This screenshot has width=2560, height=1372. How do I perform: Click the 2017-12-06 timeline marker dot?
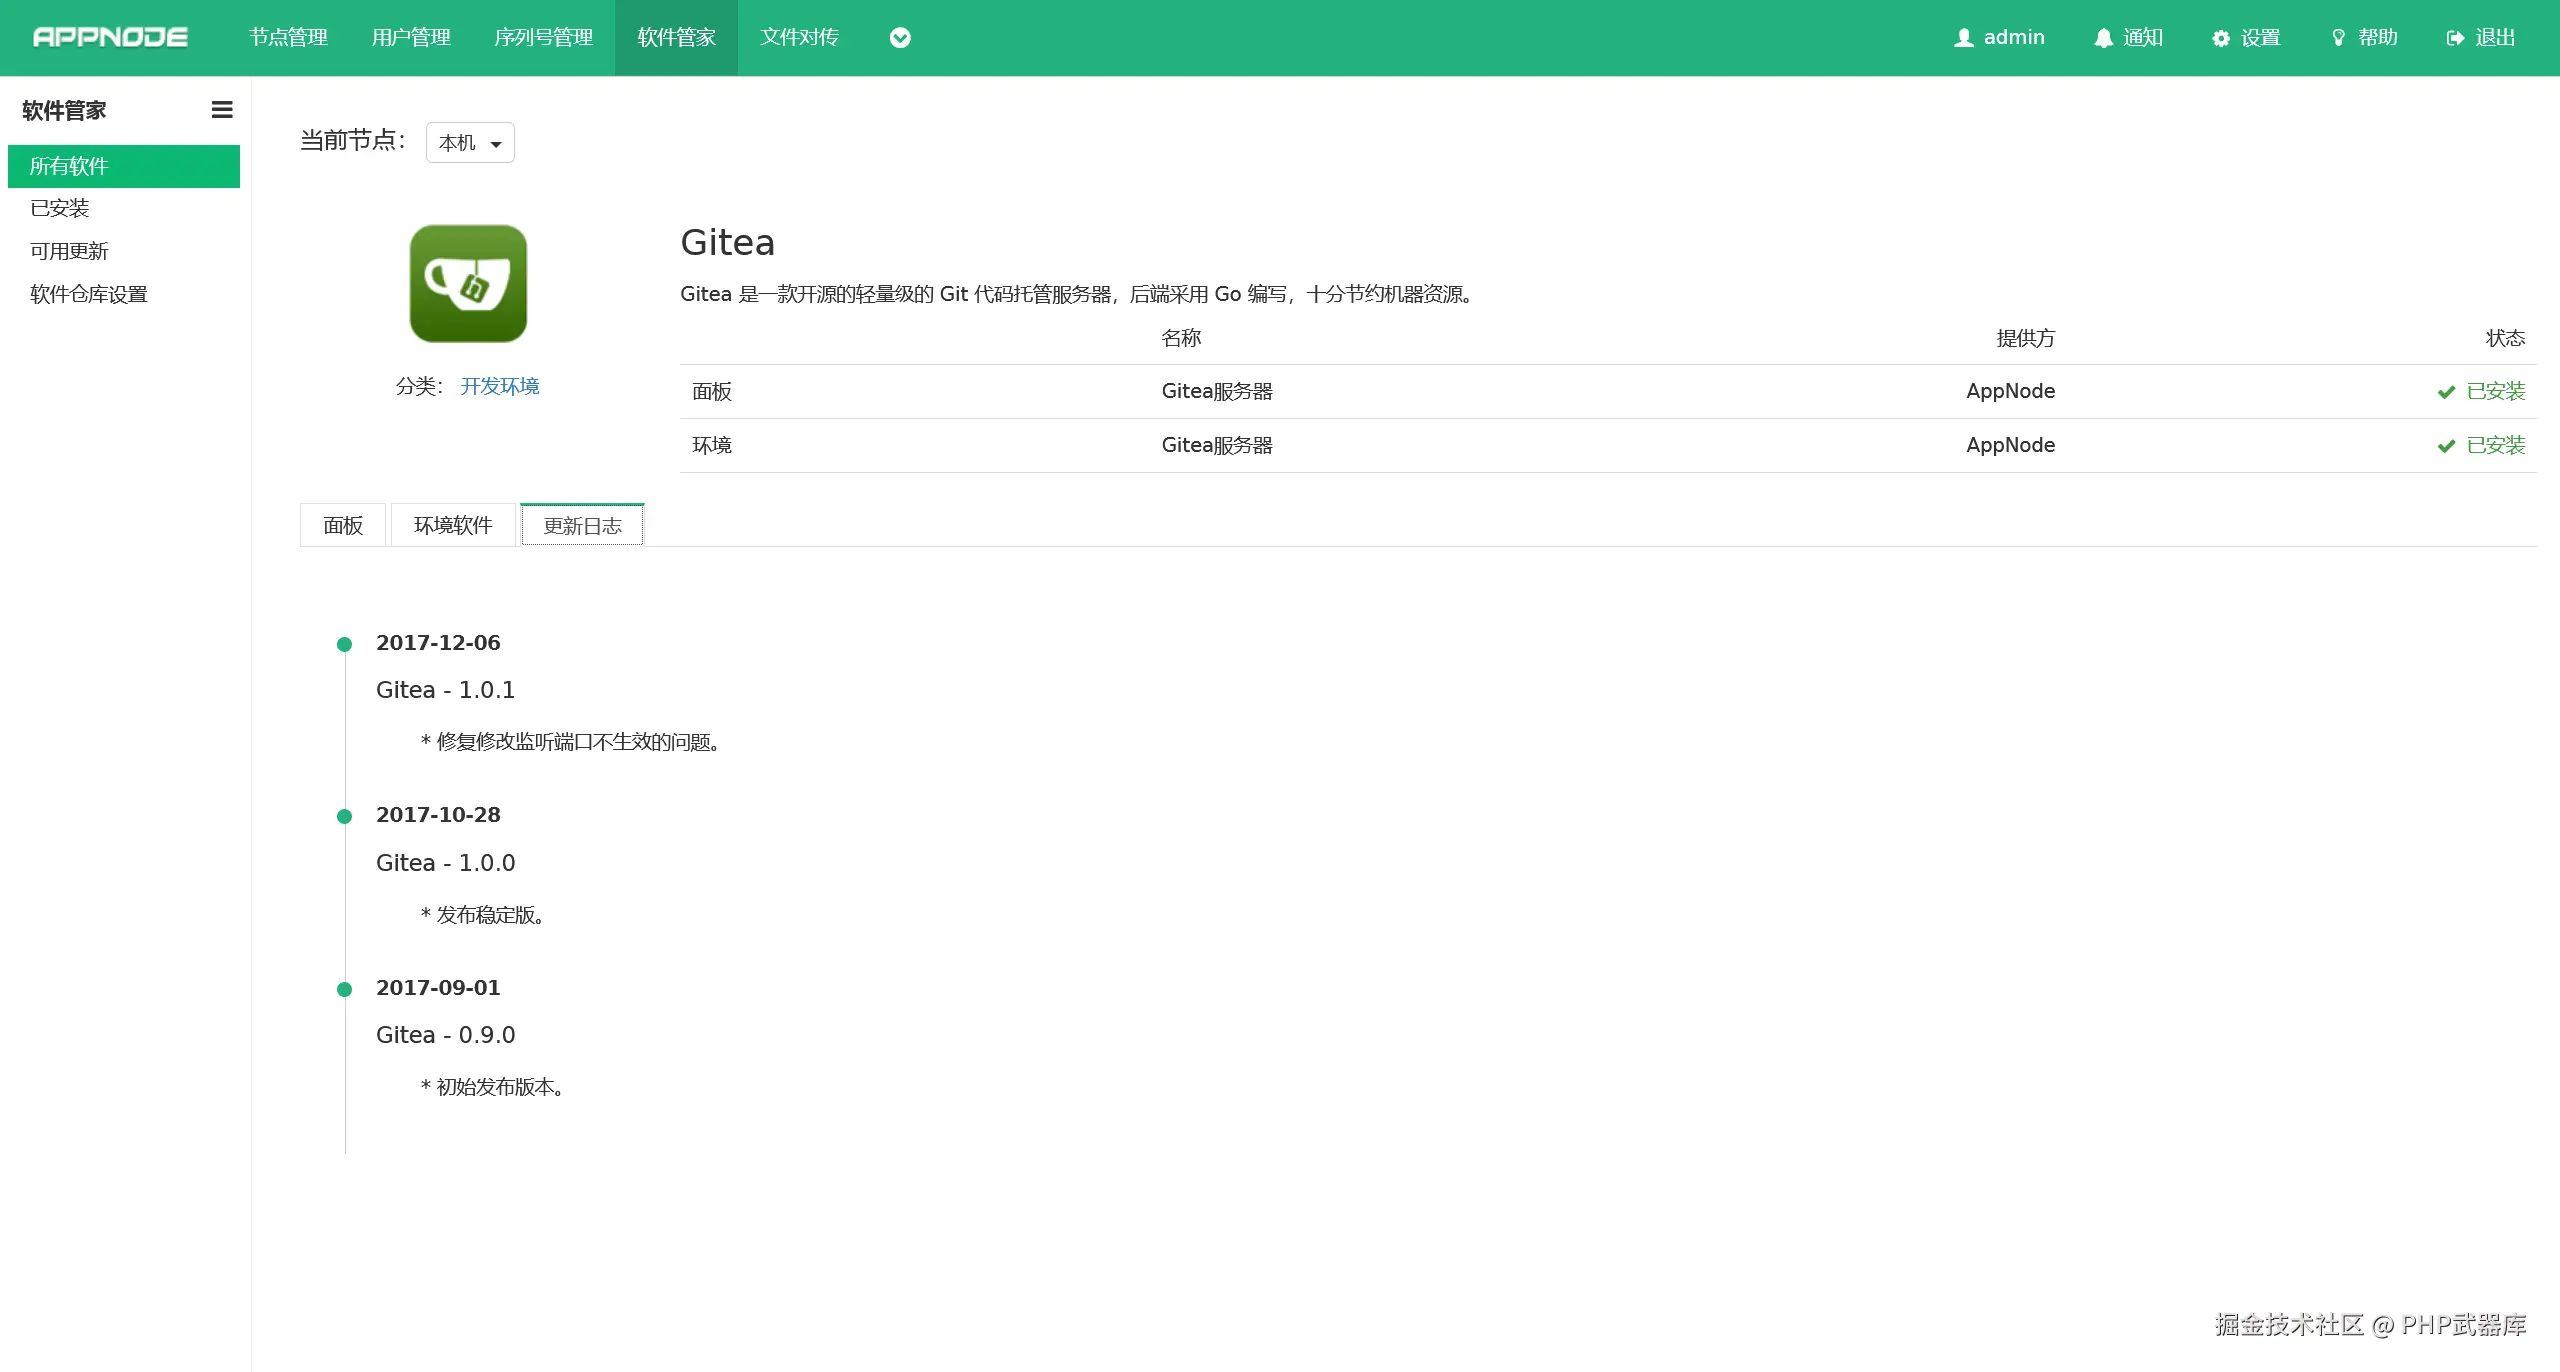345,645
